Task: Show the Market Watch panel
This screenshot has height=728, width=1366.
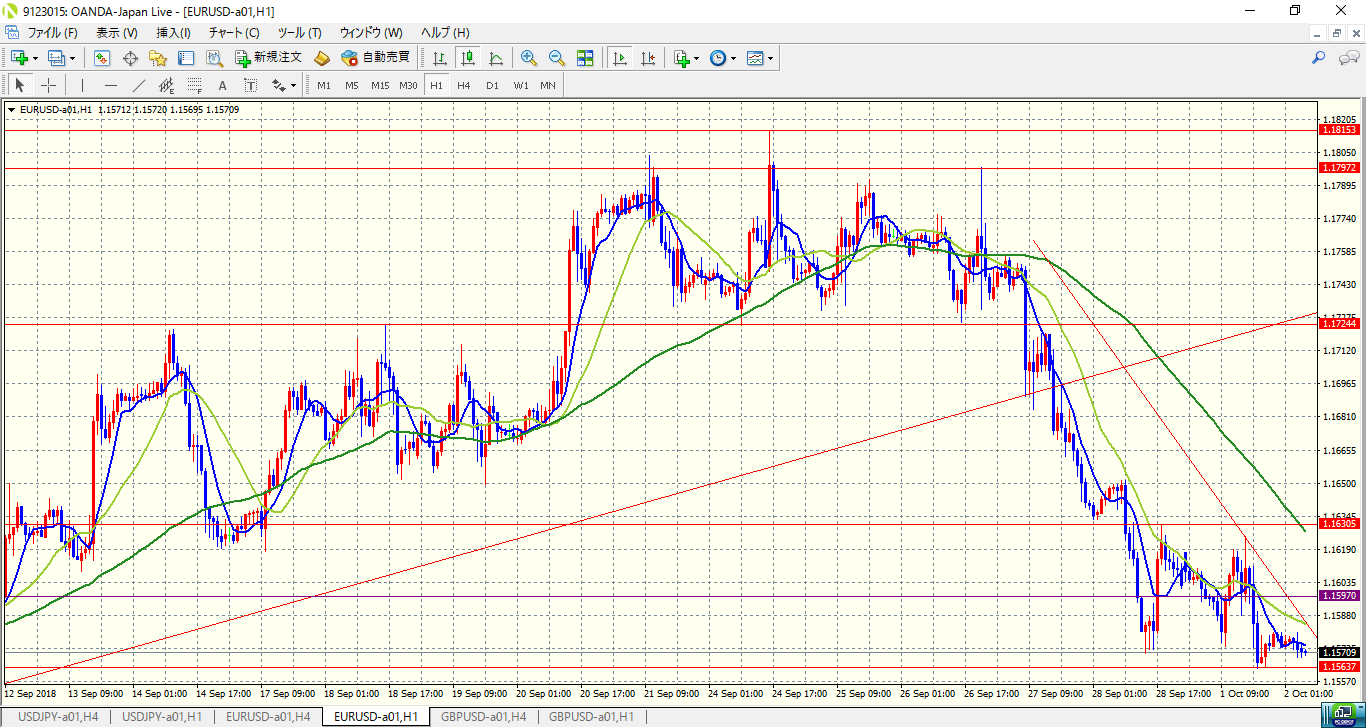Action: (x=102, y=58)
